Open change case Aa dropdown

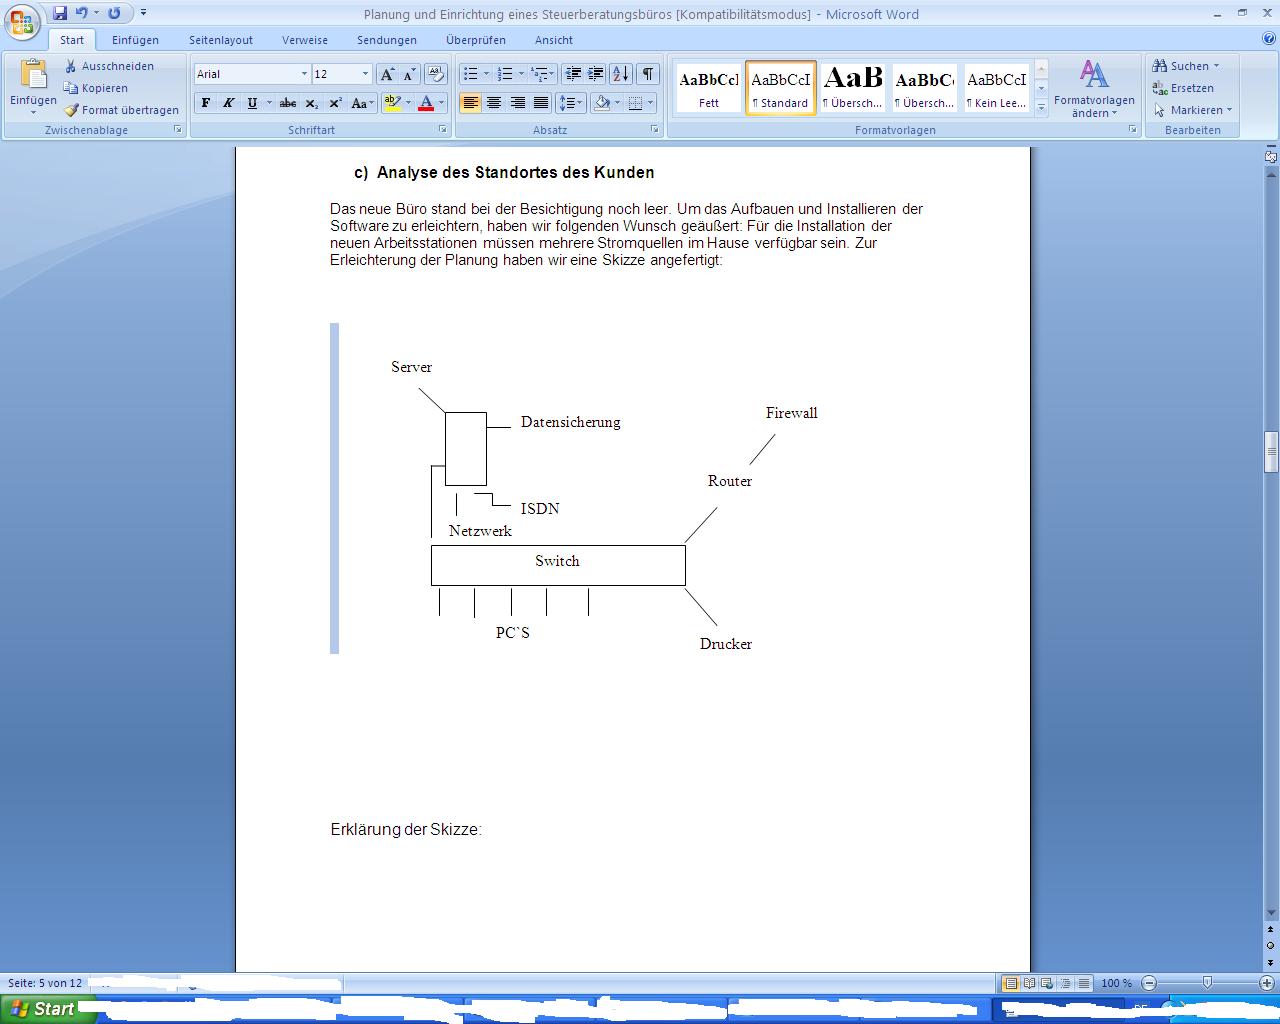[x=362, y=103]
